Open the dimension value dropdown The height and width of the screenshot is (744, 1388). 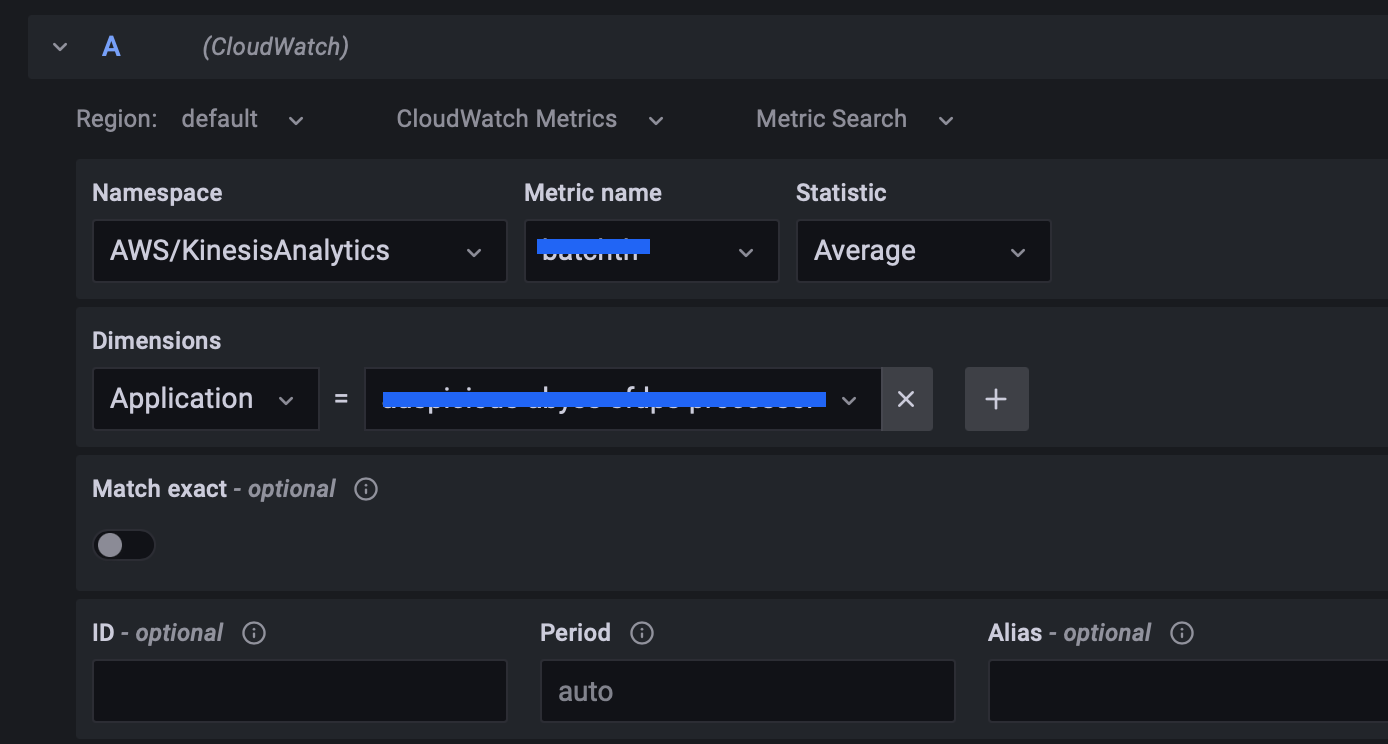(x=620, y=399)
